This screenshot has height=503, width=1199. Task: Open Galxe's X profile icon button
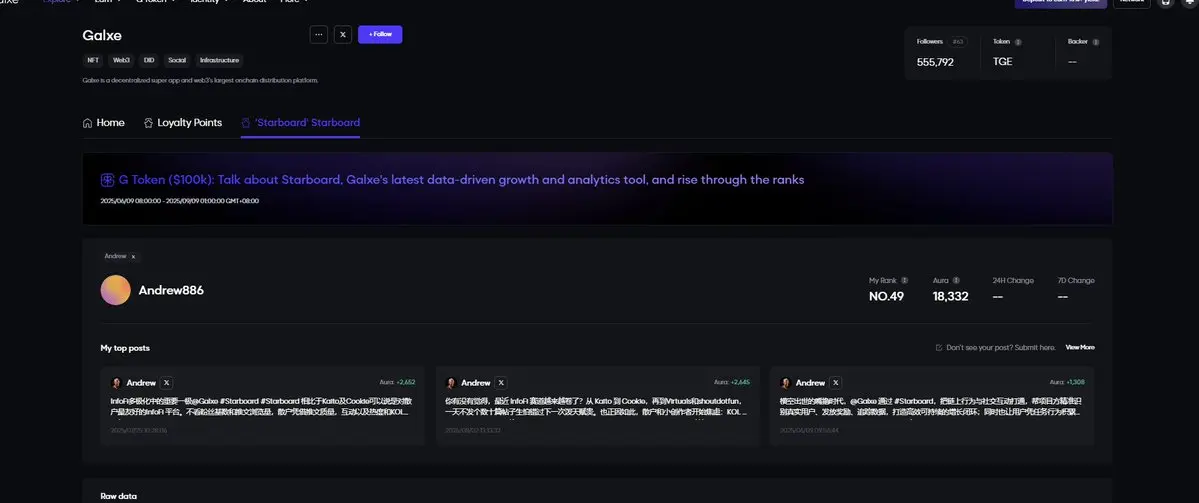[x=343, y=34]
